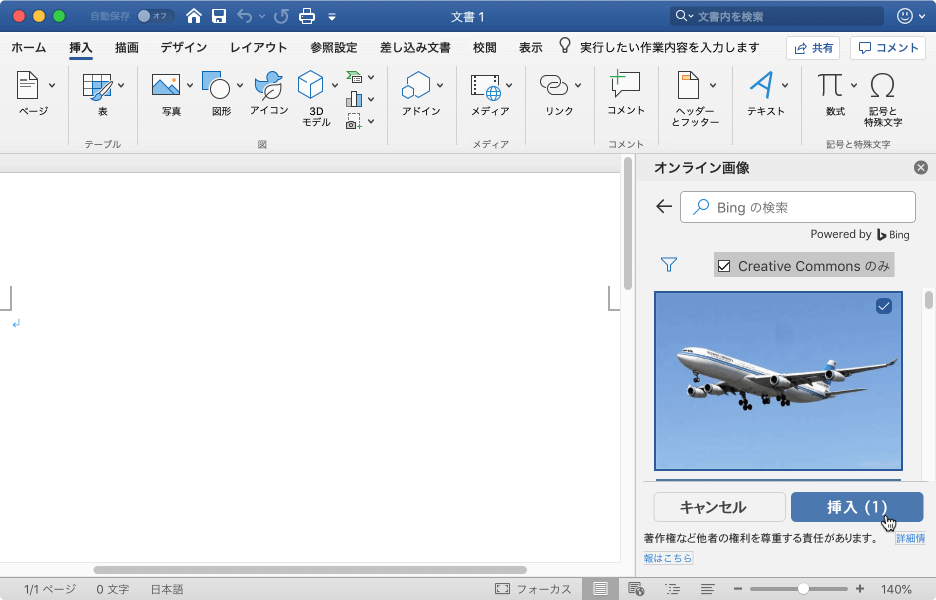
Task: Expand the 写真 dropdown arrow
Action: pos(190,85)
